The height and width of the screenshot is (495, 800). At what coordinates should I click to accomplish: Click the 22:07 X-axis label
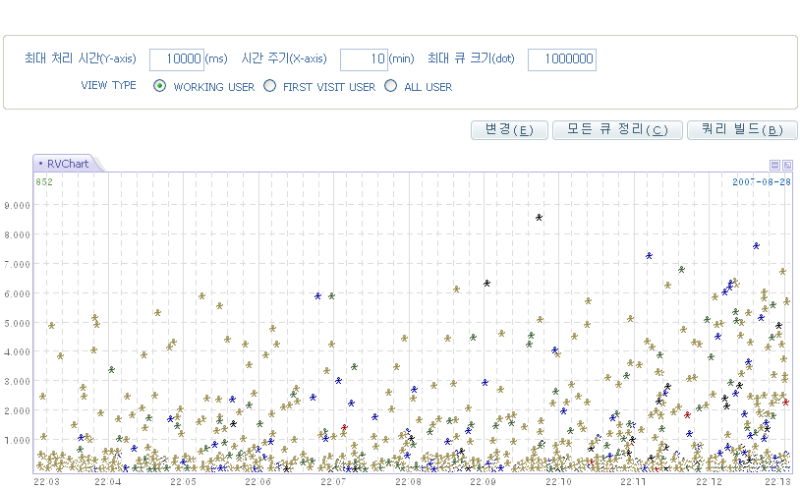(x=333, y=482)
